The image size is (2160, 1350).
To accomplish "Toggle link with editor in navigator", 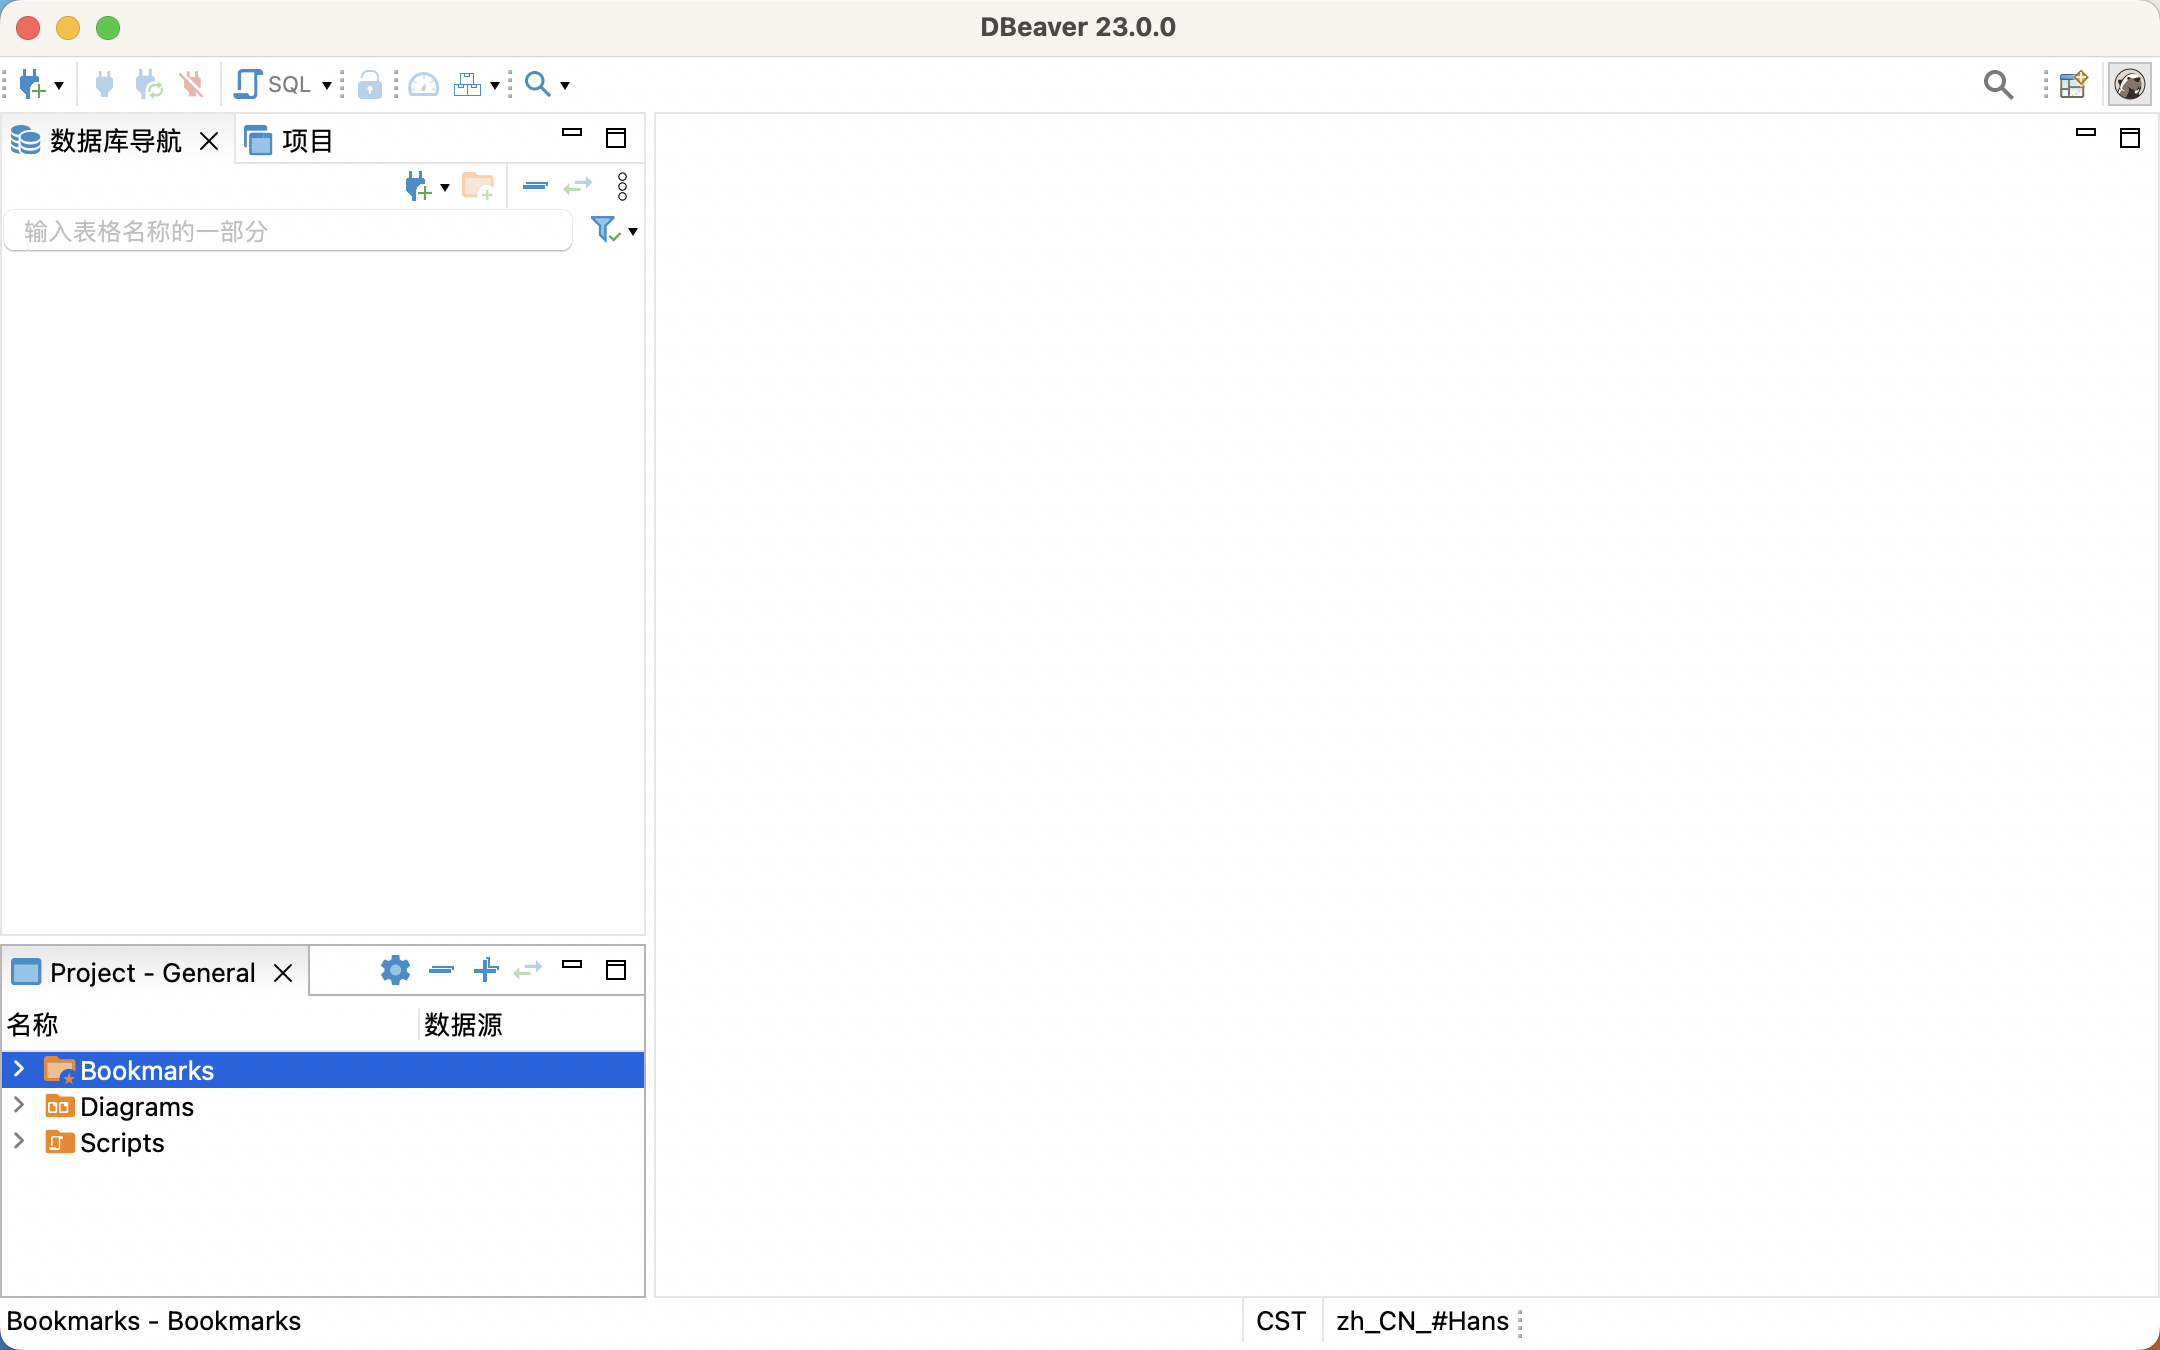I will [578, 186].
